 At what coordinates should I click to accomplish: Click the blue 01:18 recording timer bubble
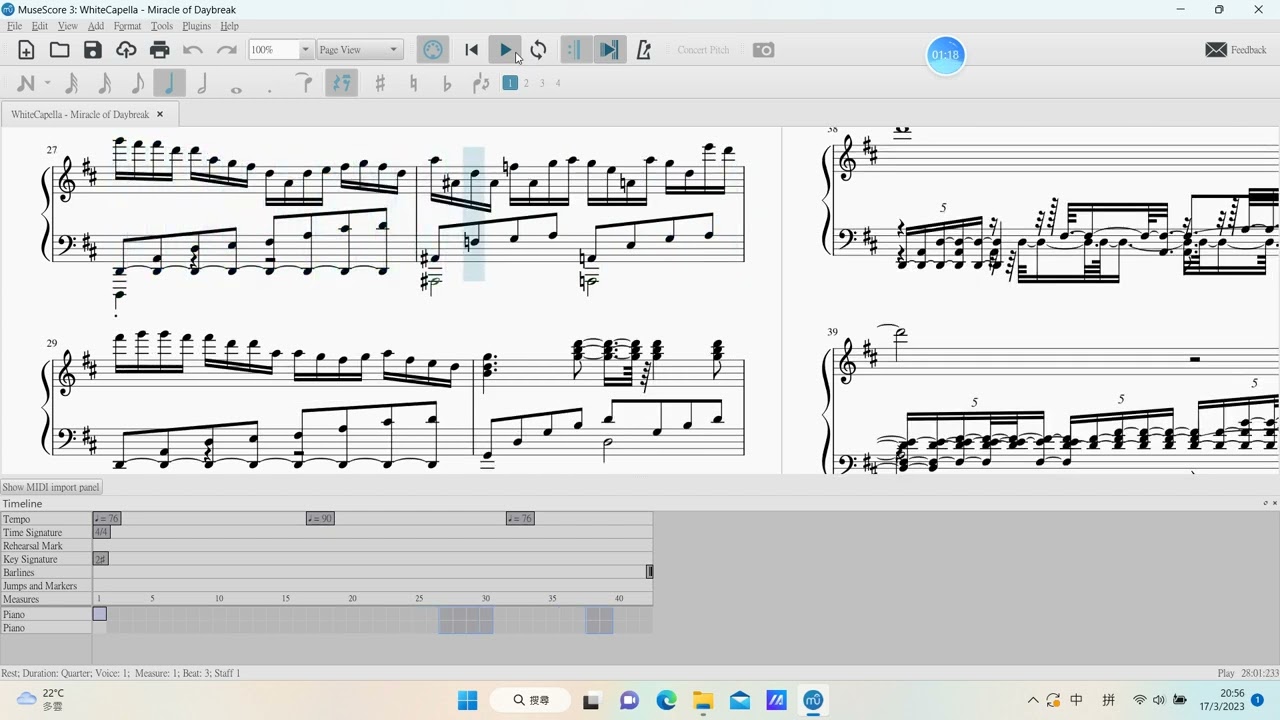pyautogui.click(x=945, y=55)
